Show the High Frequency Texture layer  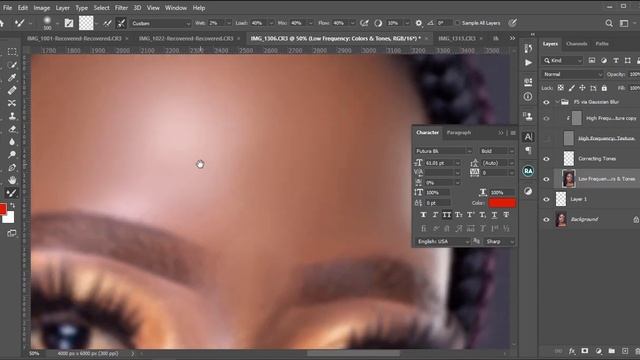click(546, 139)
